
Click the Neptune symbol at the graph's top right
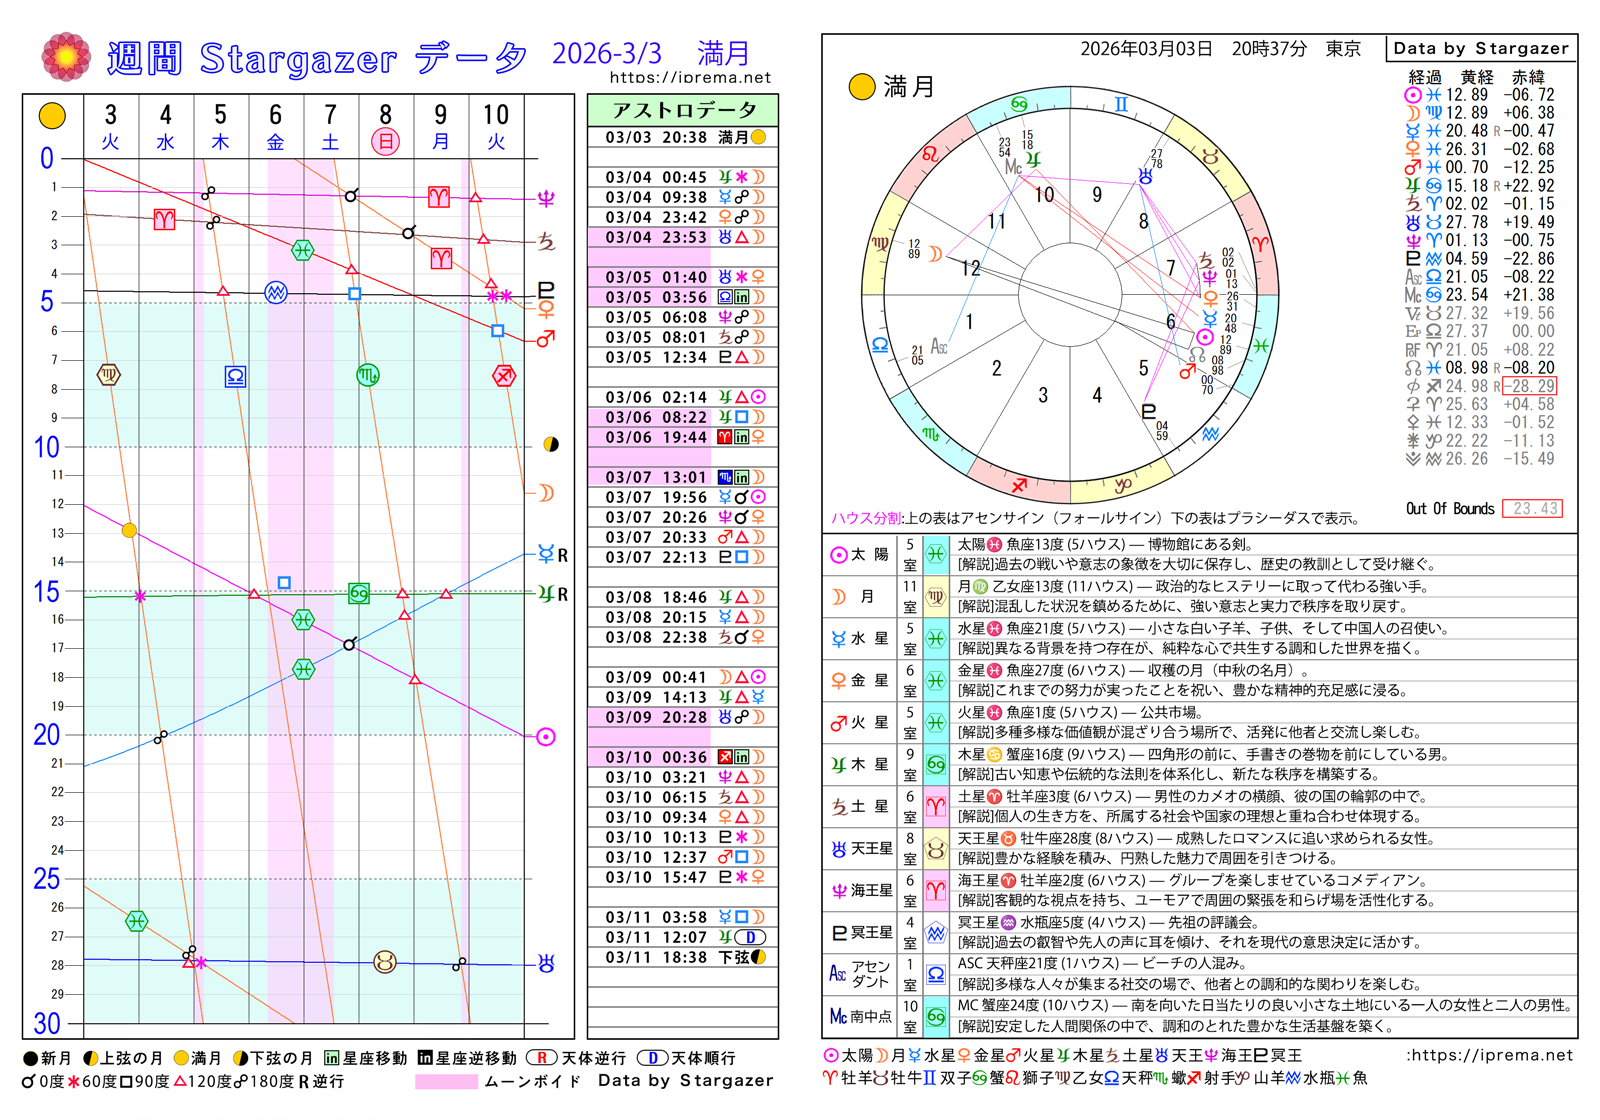[x=546, y=198]
